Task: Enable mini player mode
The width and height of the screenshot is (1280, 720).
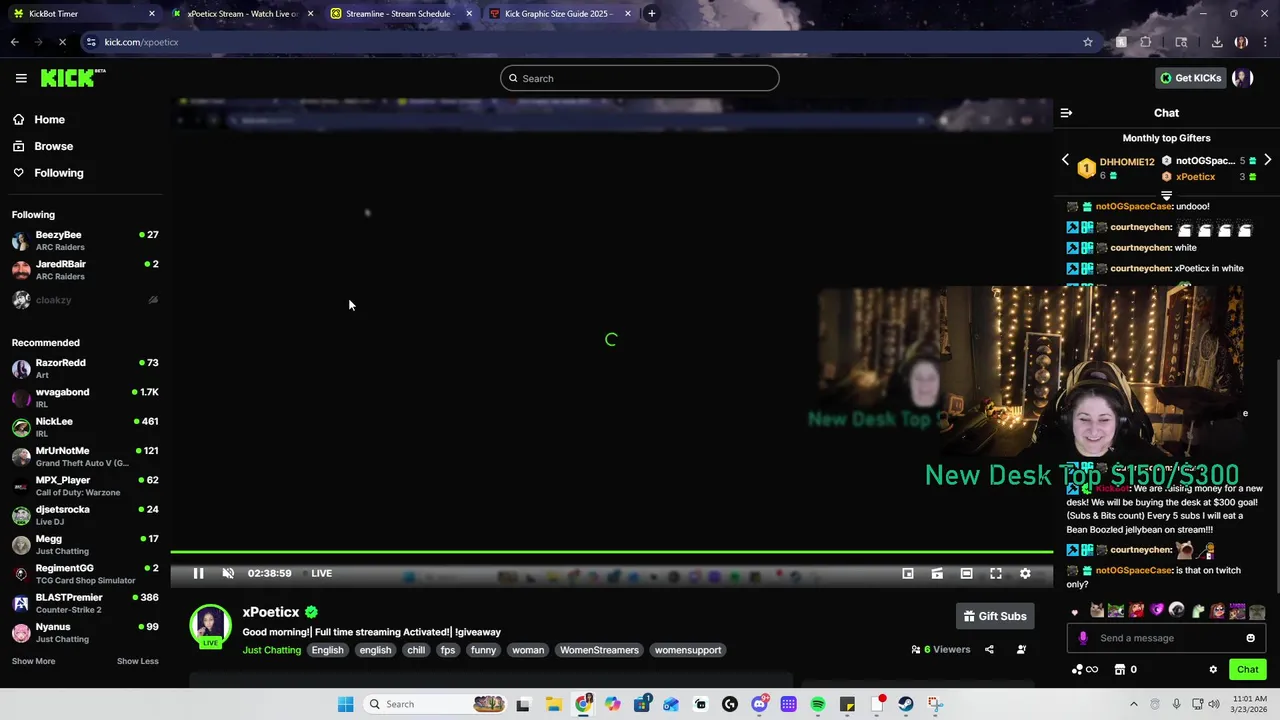Action: (908, 573)
